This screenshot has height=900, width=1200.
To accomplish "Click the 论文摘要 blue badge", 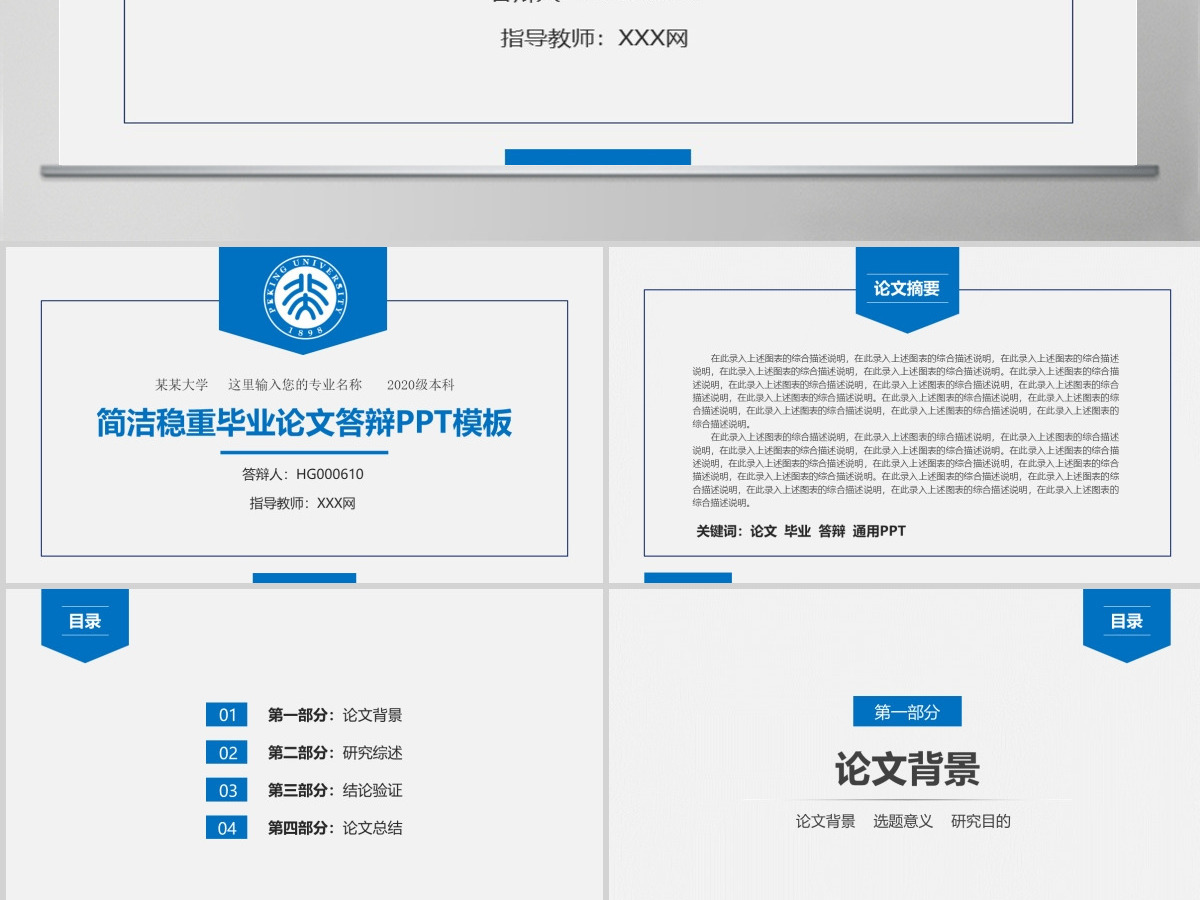I will (907, 289).
